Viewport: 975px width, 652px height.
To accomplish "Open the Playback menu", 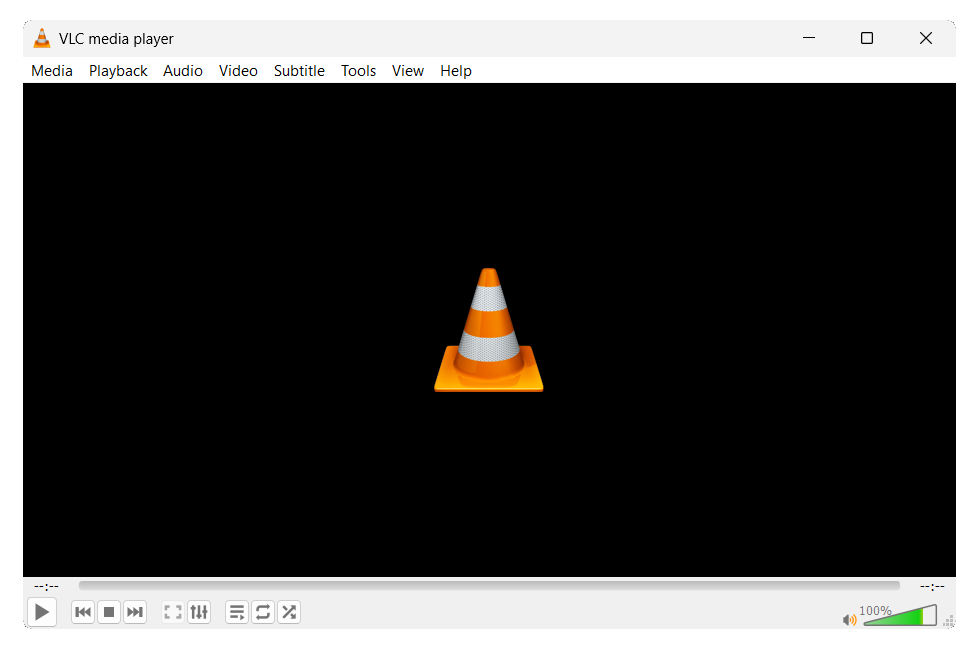I will pos(118,71).
